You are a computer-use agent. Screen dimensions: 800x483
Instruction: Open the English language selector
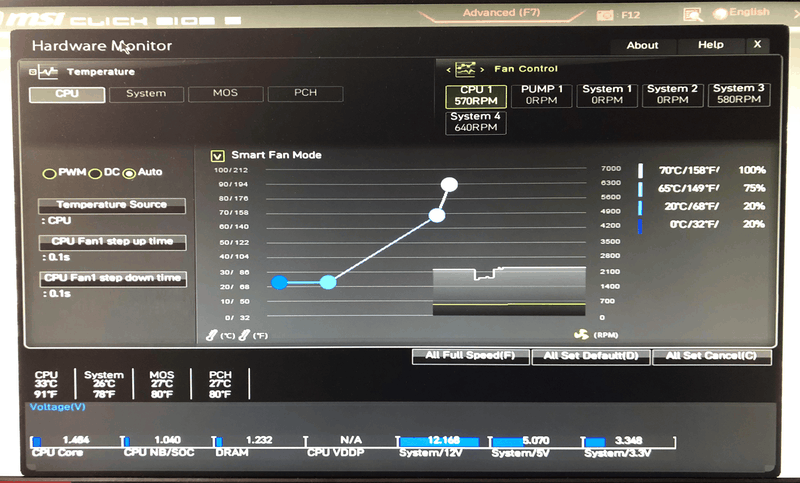(x=741, y=13)
